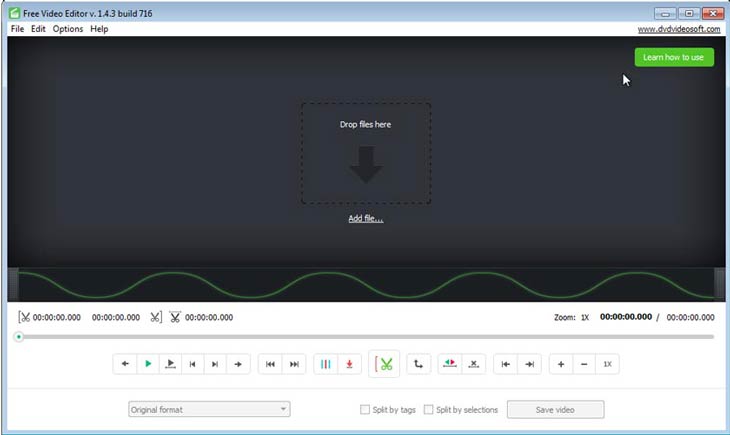Click the Drop files here area
The width and height of the screenshot is (730, 435).
(x=366, y=153)
